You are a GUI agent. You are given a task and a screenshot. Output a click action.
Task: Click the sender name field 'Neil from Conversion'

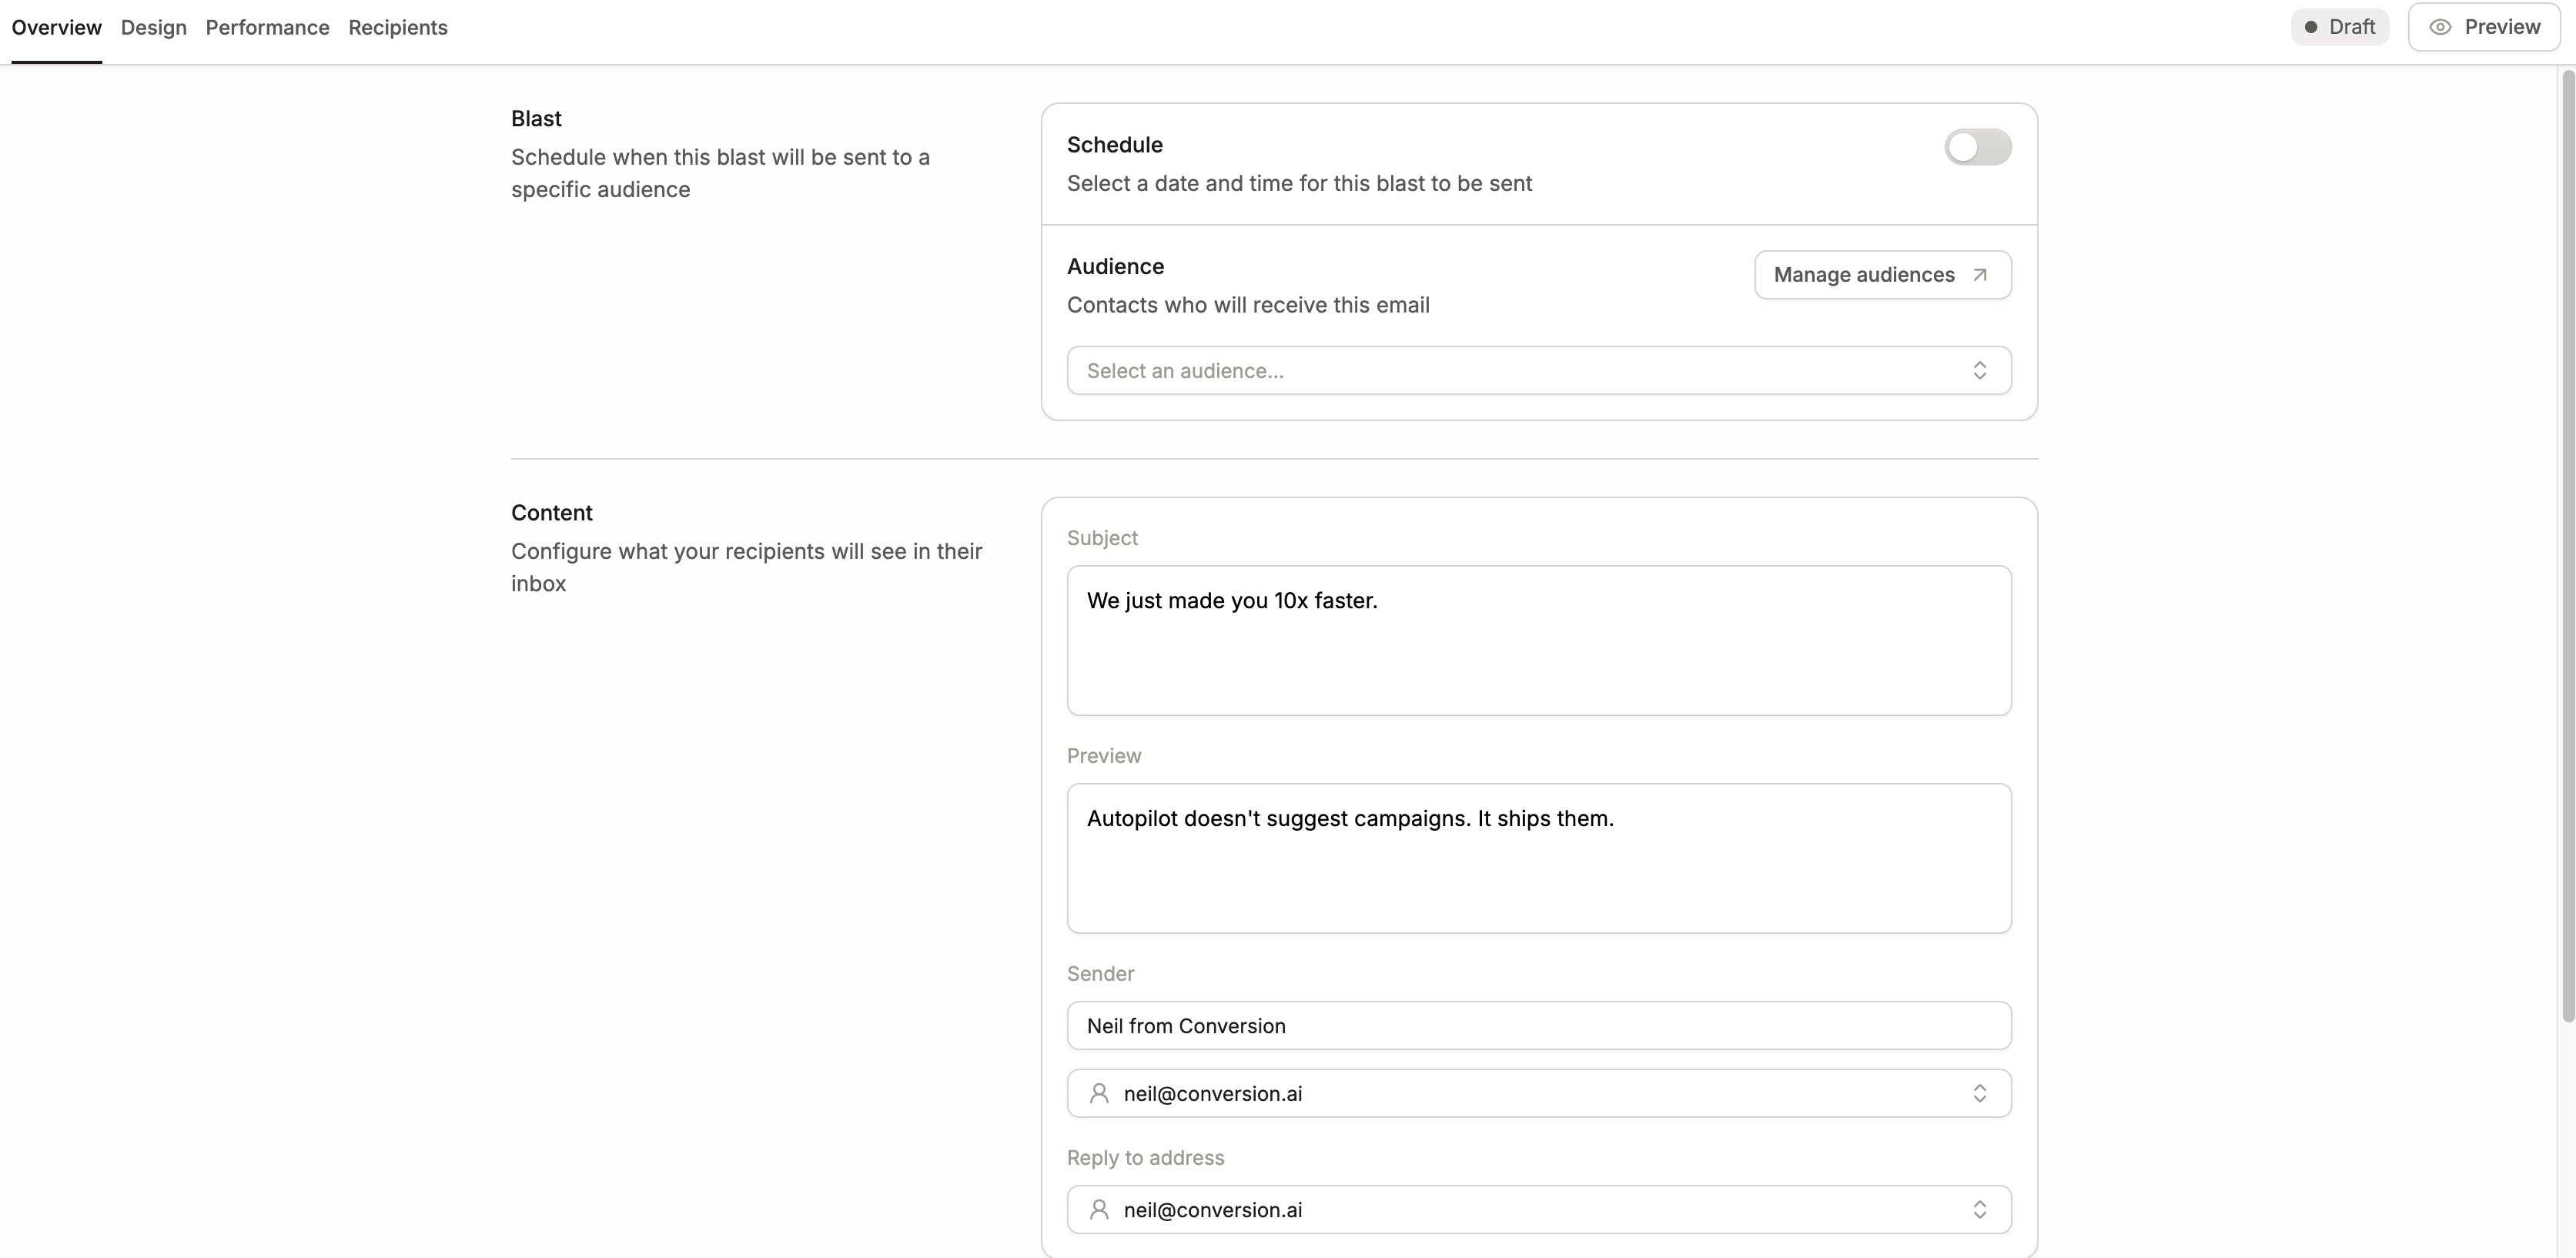[x=1538, y=1026]
